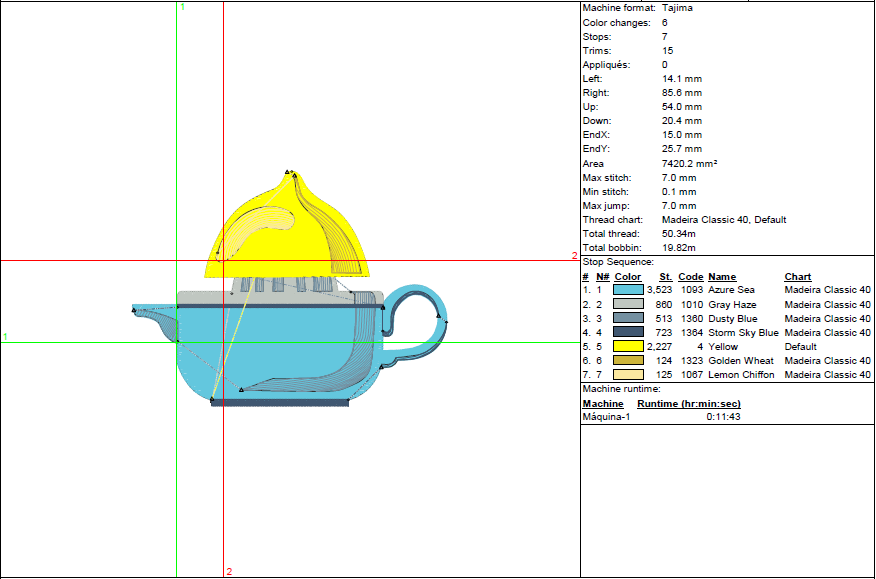Click the red guide marker 2 at bottom
The image size is (876, 579).
pos(229,572)
